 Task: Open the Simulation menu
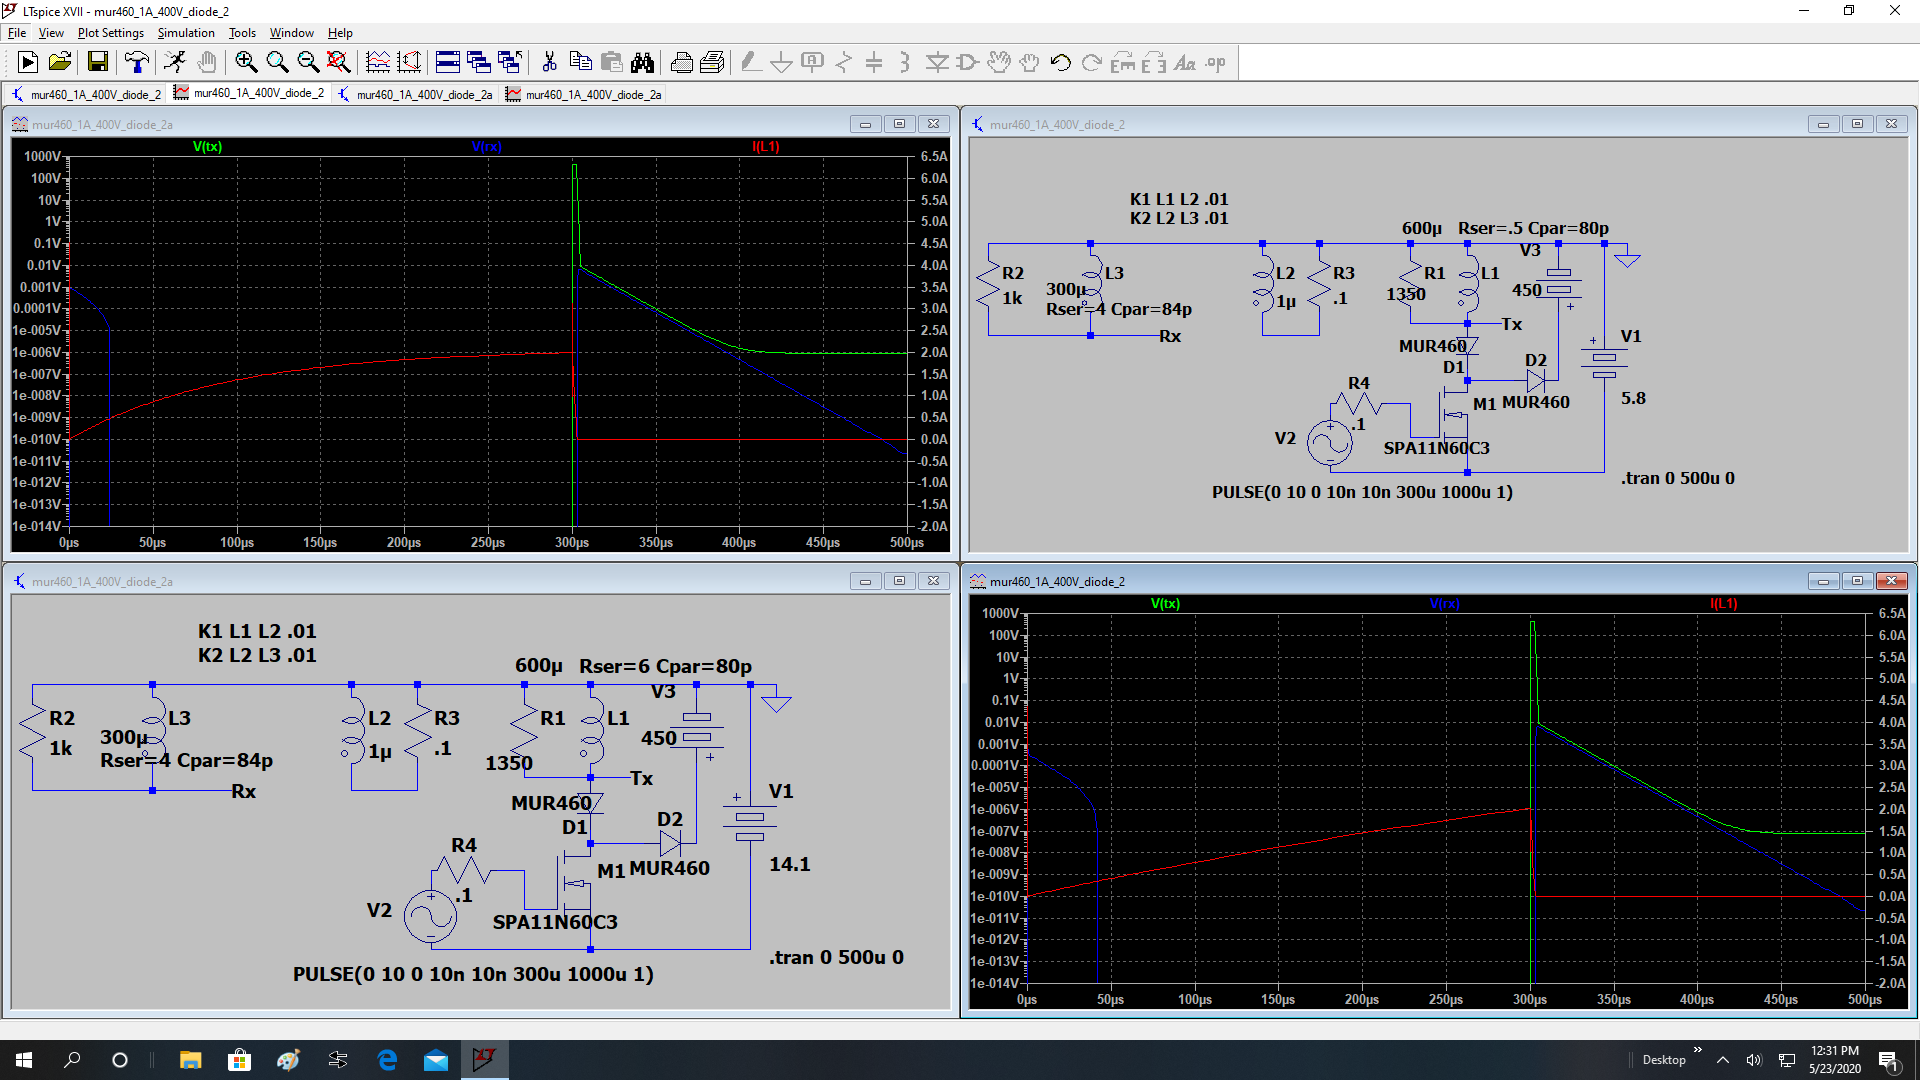[185, 33]
